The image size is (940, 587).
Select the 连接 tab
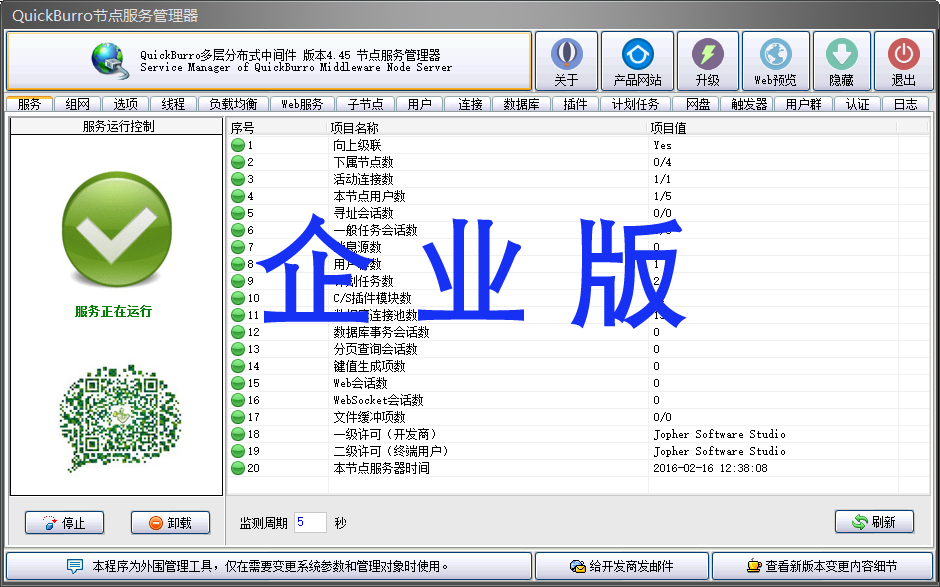point(470,104)
